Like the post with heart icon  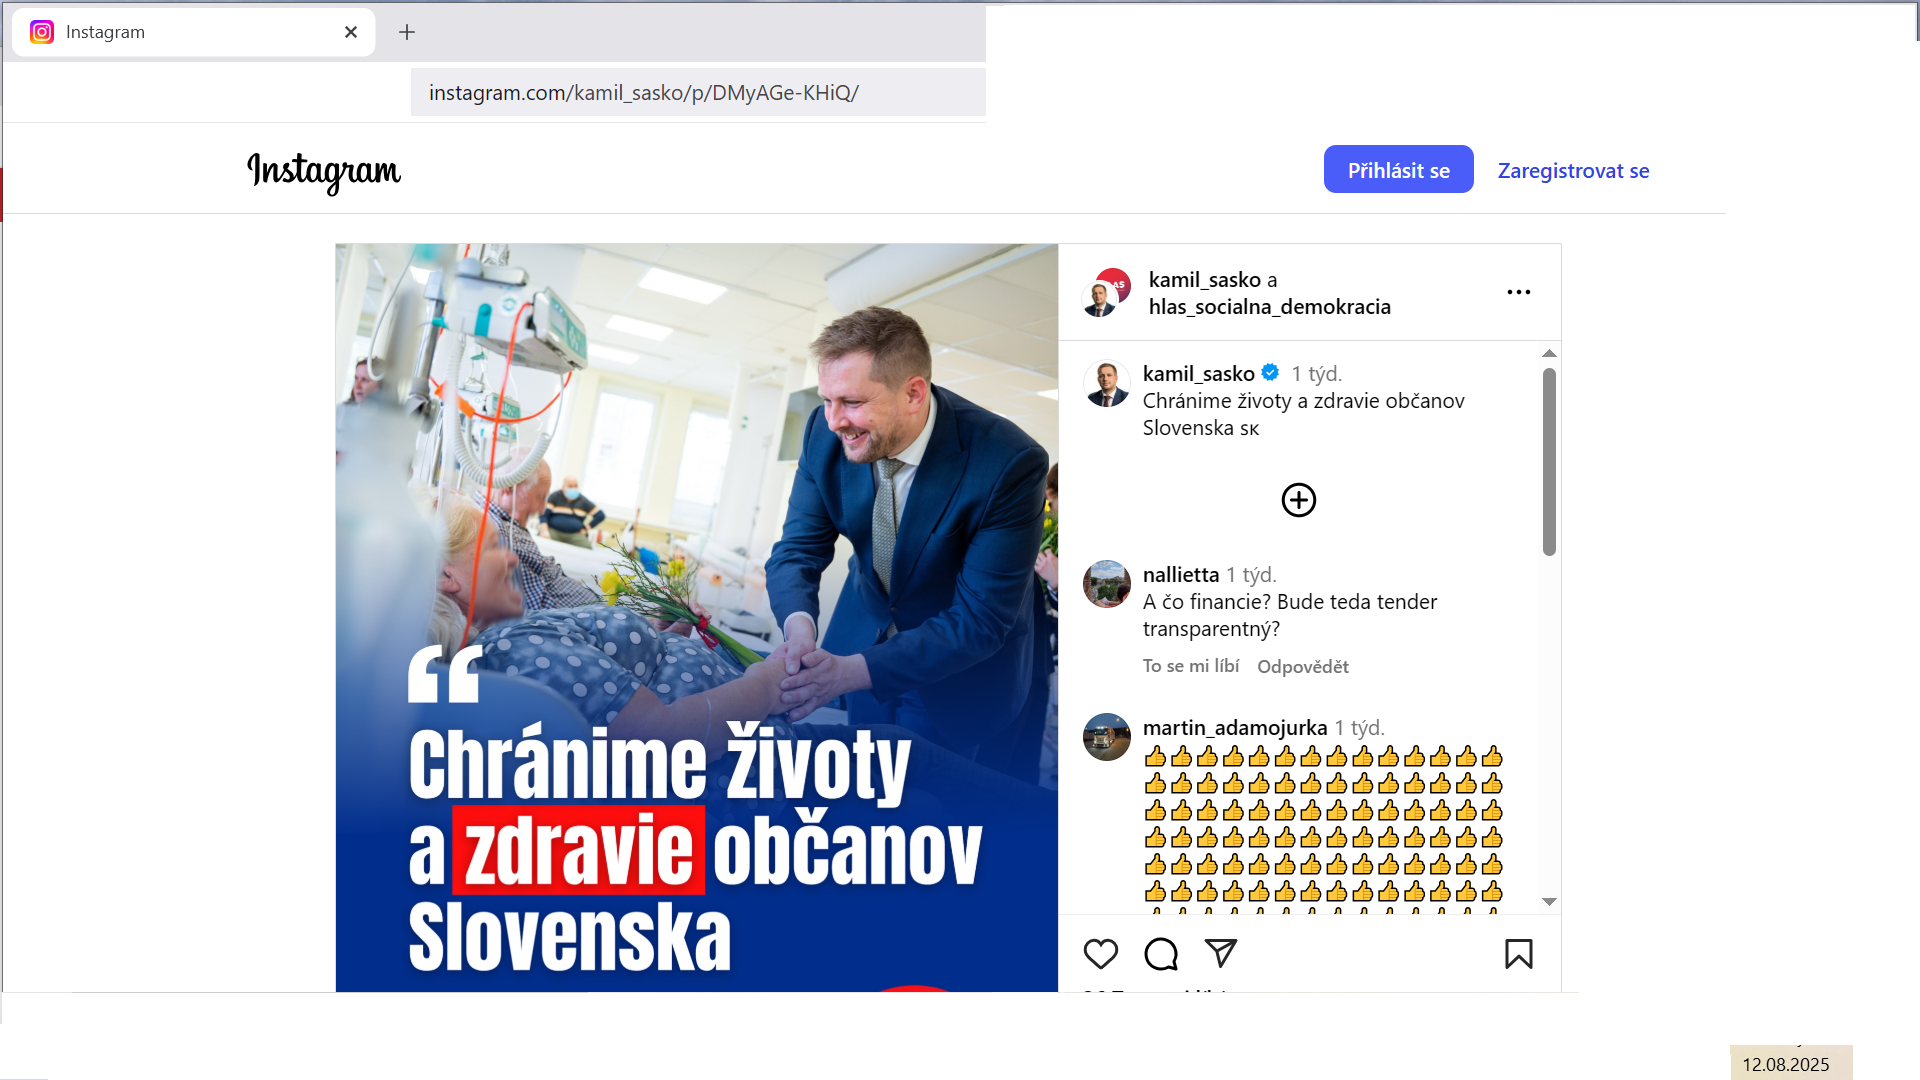[1100, 954]
